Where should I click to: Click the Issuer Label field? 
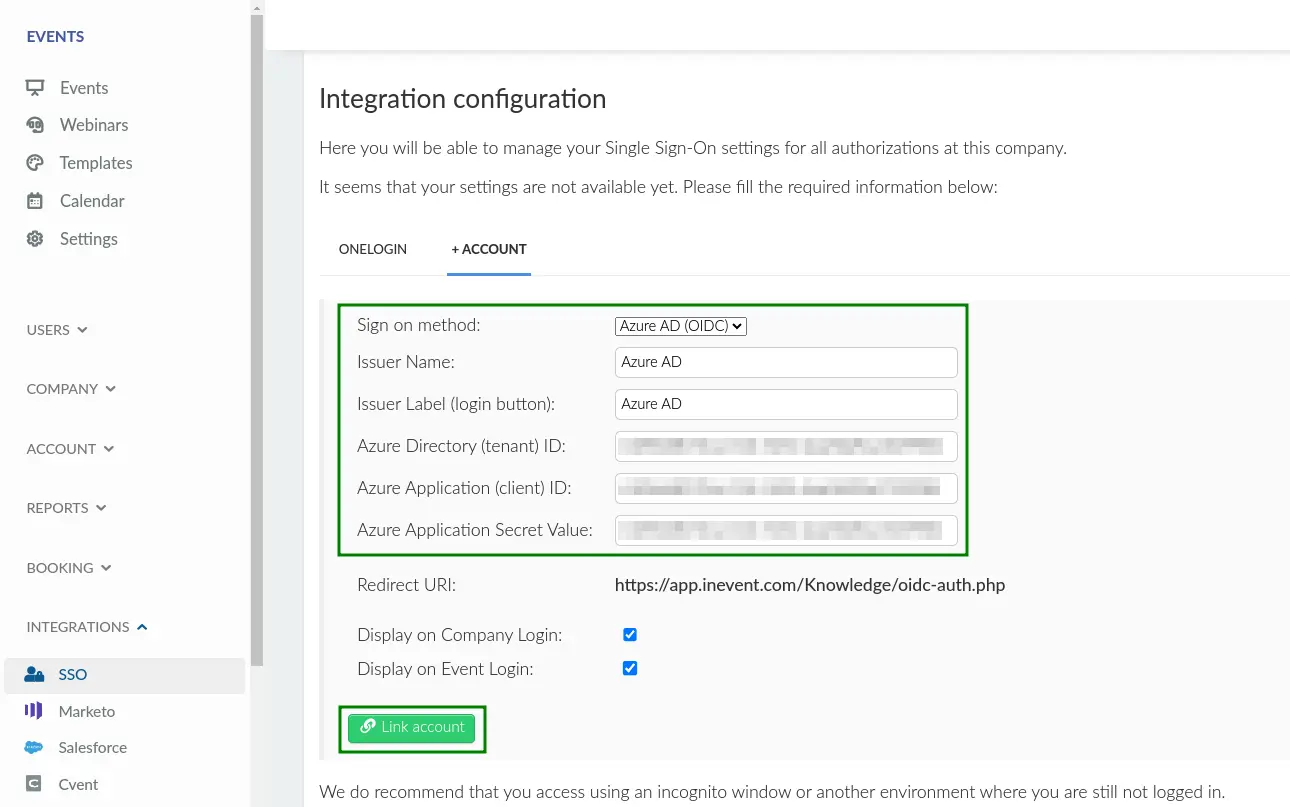[786, 404]
